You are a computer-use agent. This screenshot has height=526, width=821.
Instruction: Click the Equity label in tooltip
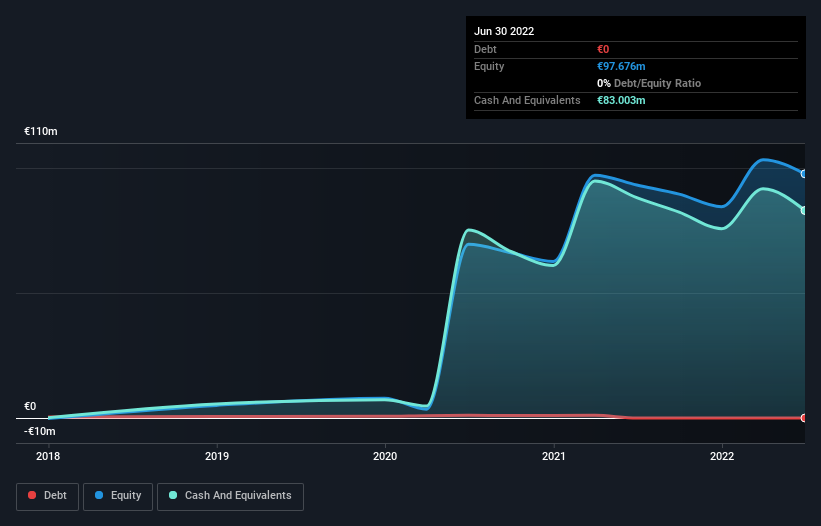point(489,66)
